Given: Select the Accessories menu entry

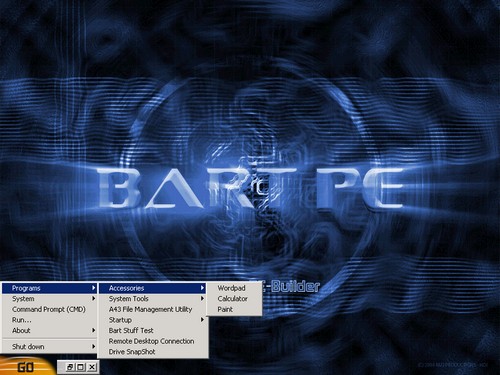Looking at the screenshot, I should coord(153,288).
